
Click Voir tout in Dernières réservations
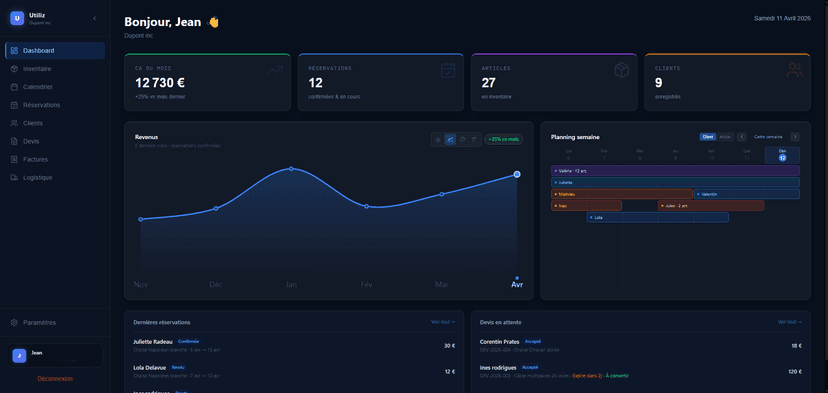(443, 322)
